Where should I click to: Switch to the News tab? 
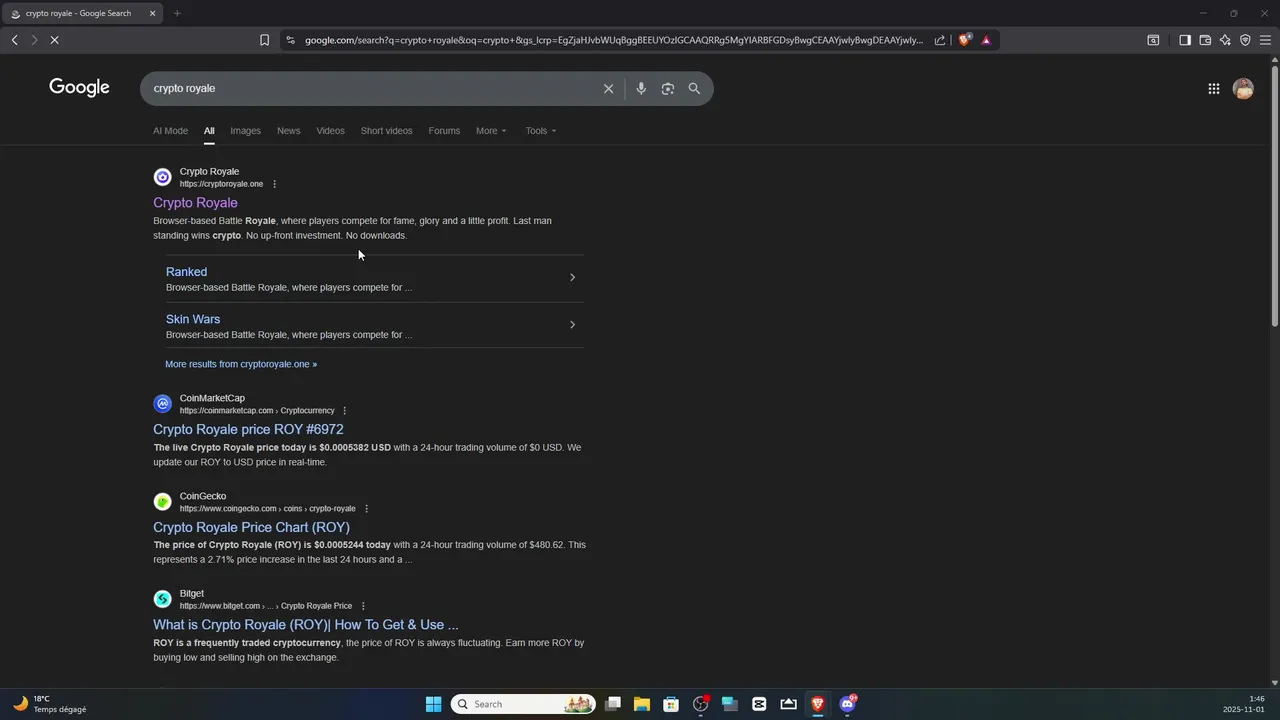coord(288,131)
